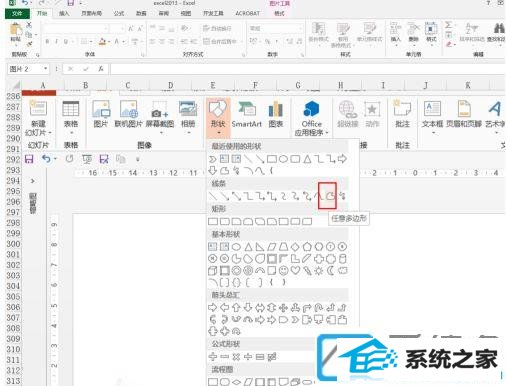Viewport: 506px width, 386px height.
Task: Pick the Scribble shape in Lines section
Action: tap(342, 196)
